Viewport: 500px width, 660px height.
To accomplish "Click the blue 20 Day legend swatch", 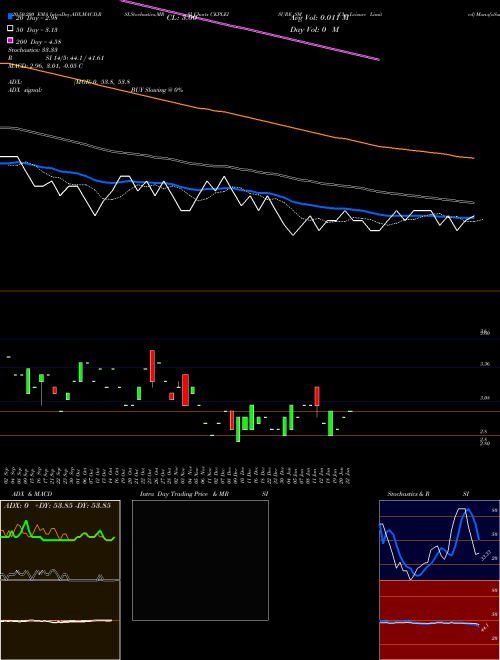I will [x=10, y=17].
